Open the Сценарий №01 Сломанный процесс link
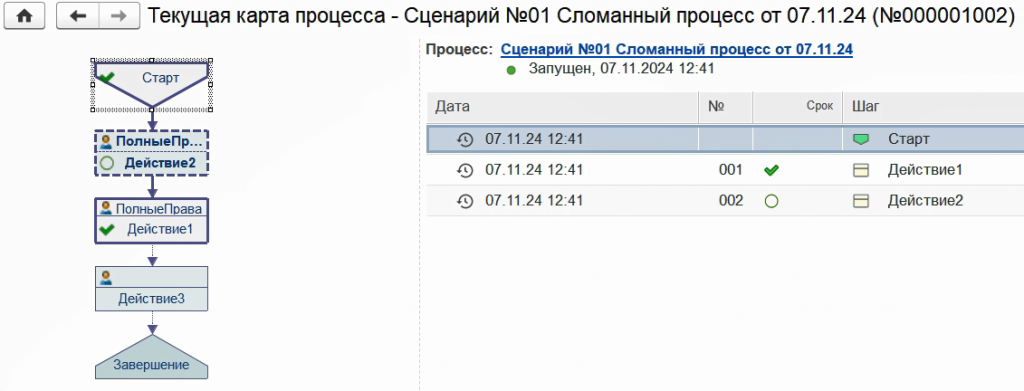 [x=677, y=49]
